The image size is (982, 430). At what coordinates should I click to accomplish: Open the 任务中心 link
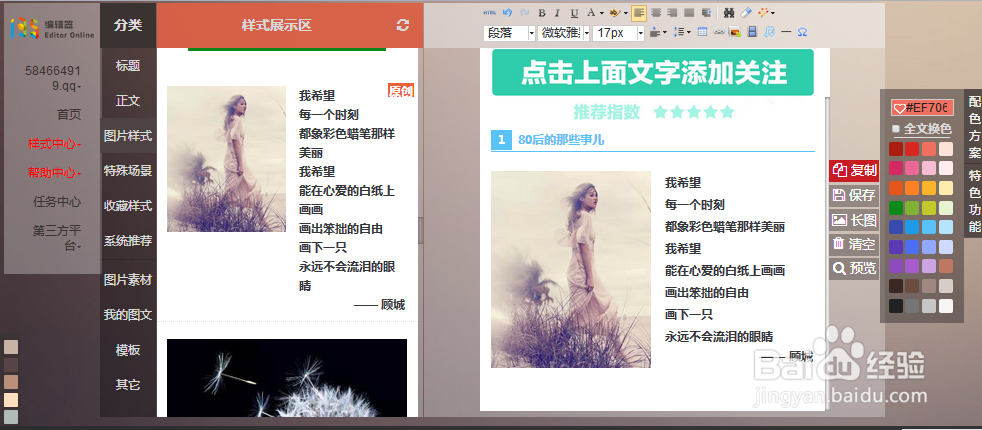point(57,202)
